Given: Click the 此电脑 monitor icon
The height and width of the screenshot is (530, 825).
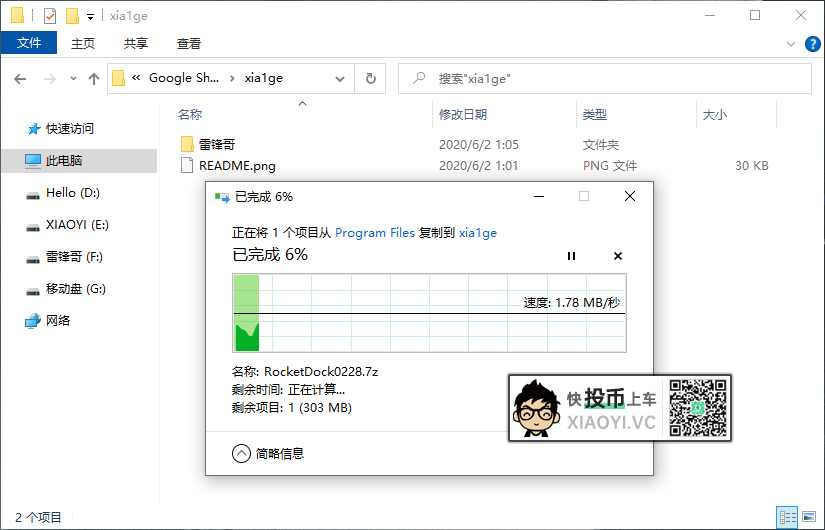Looking at the screenshot, I should point(33,161).
